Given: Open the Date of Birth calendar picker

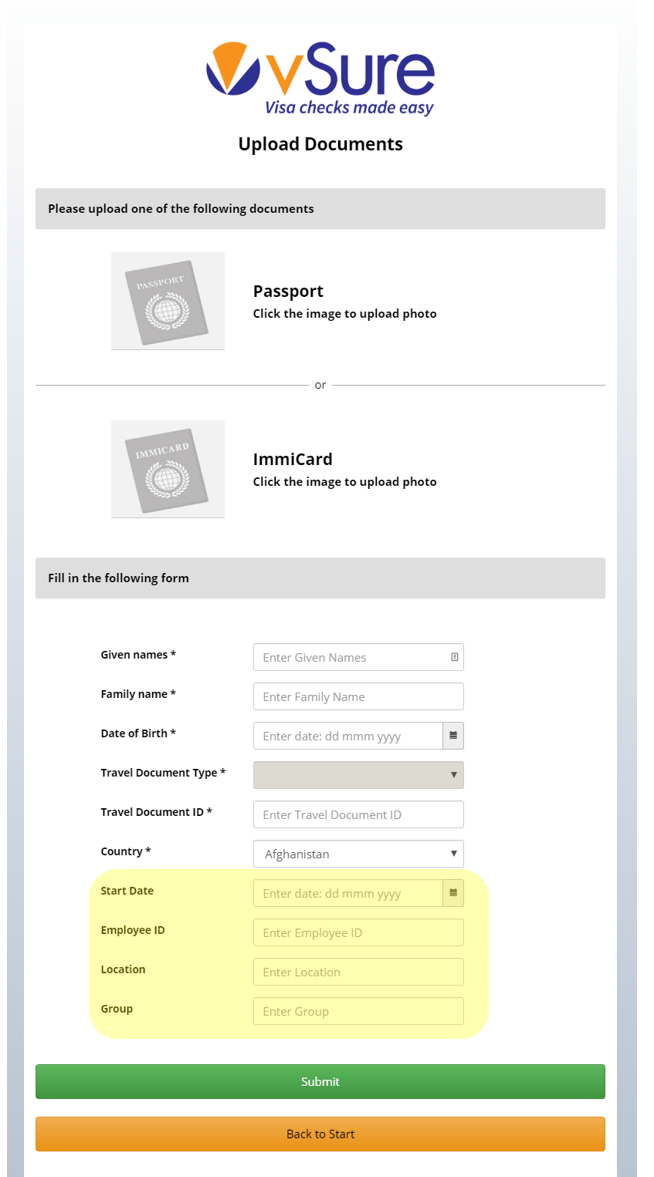Looking at the screenshot, I should [x=453, y=736].
